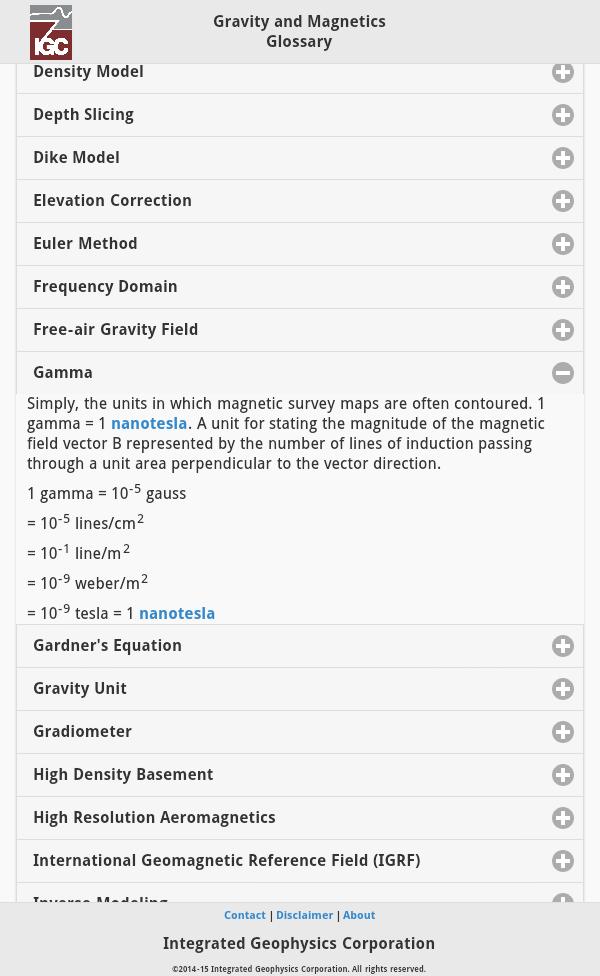600x976 pixels.
Task: Open the Contact page
Action: pos(245,915)
